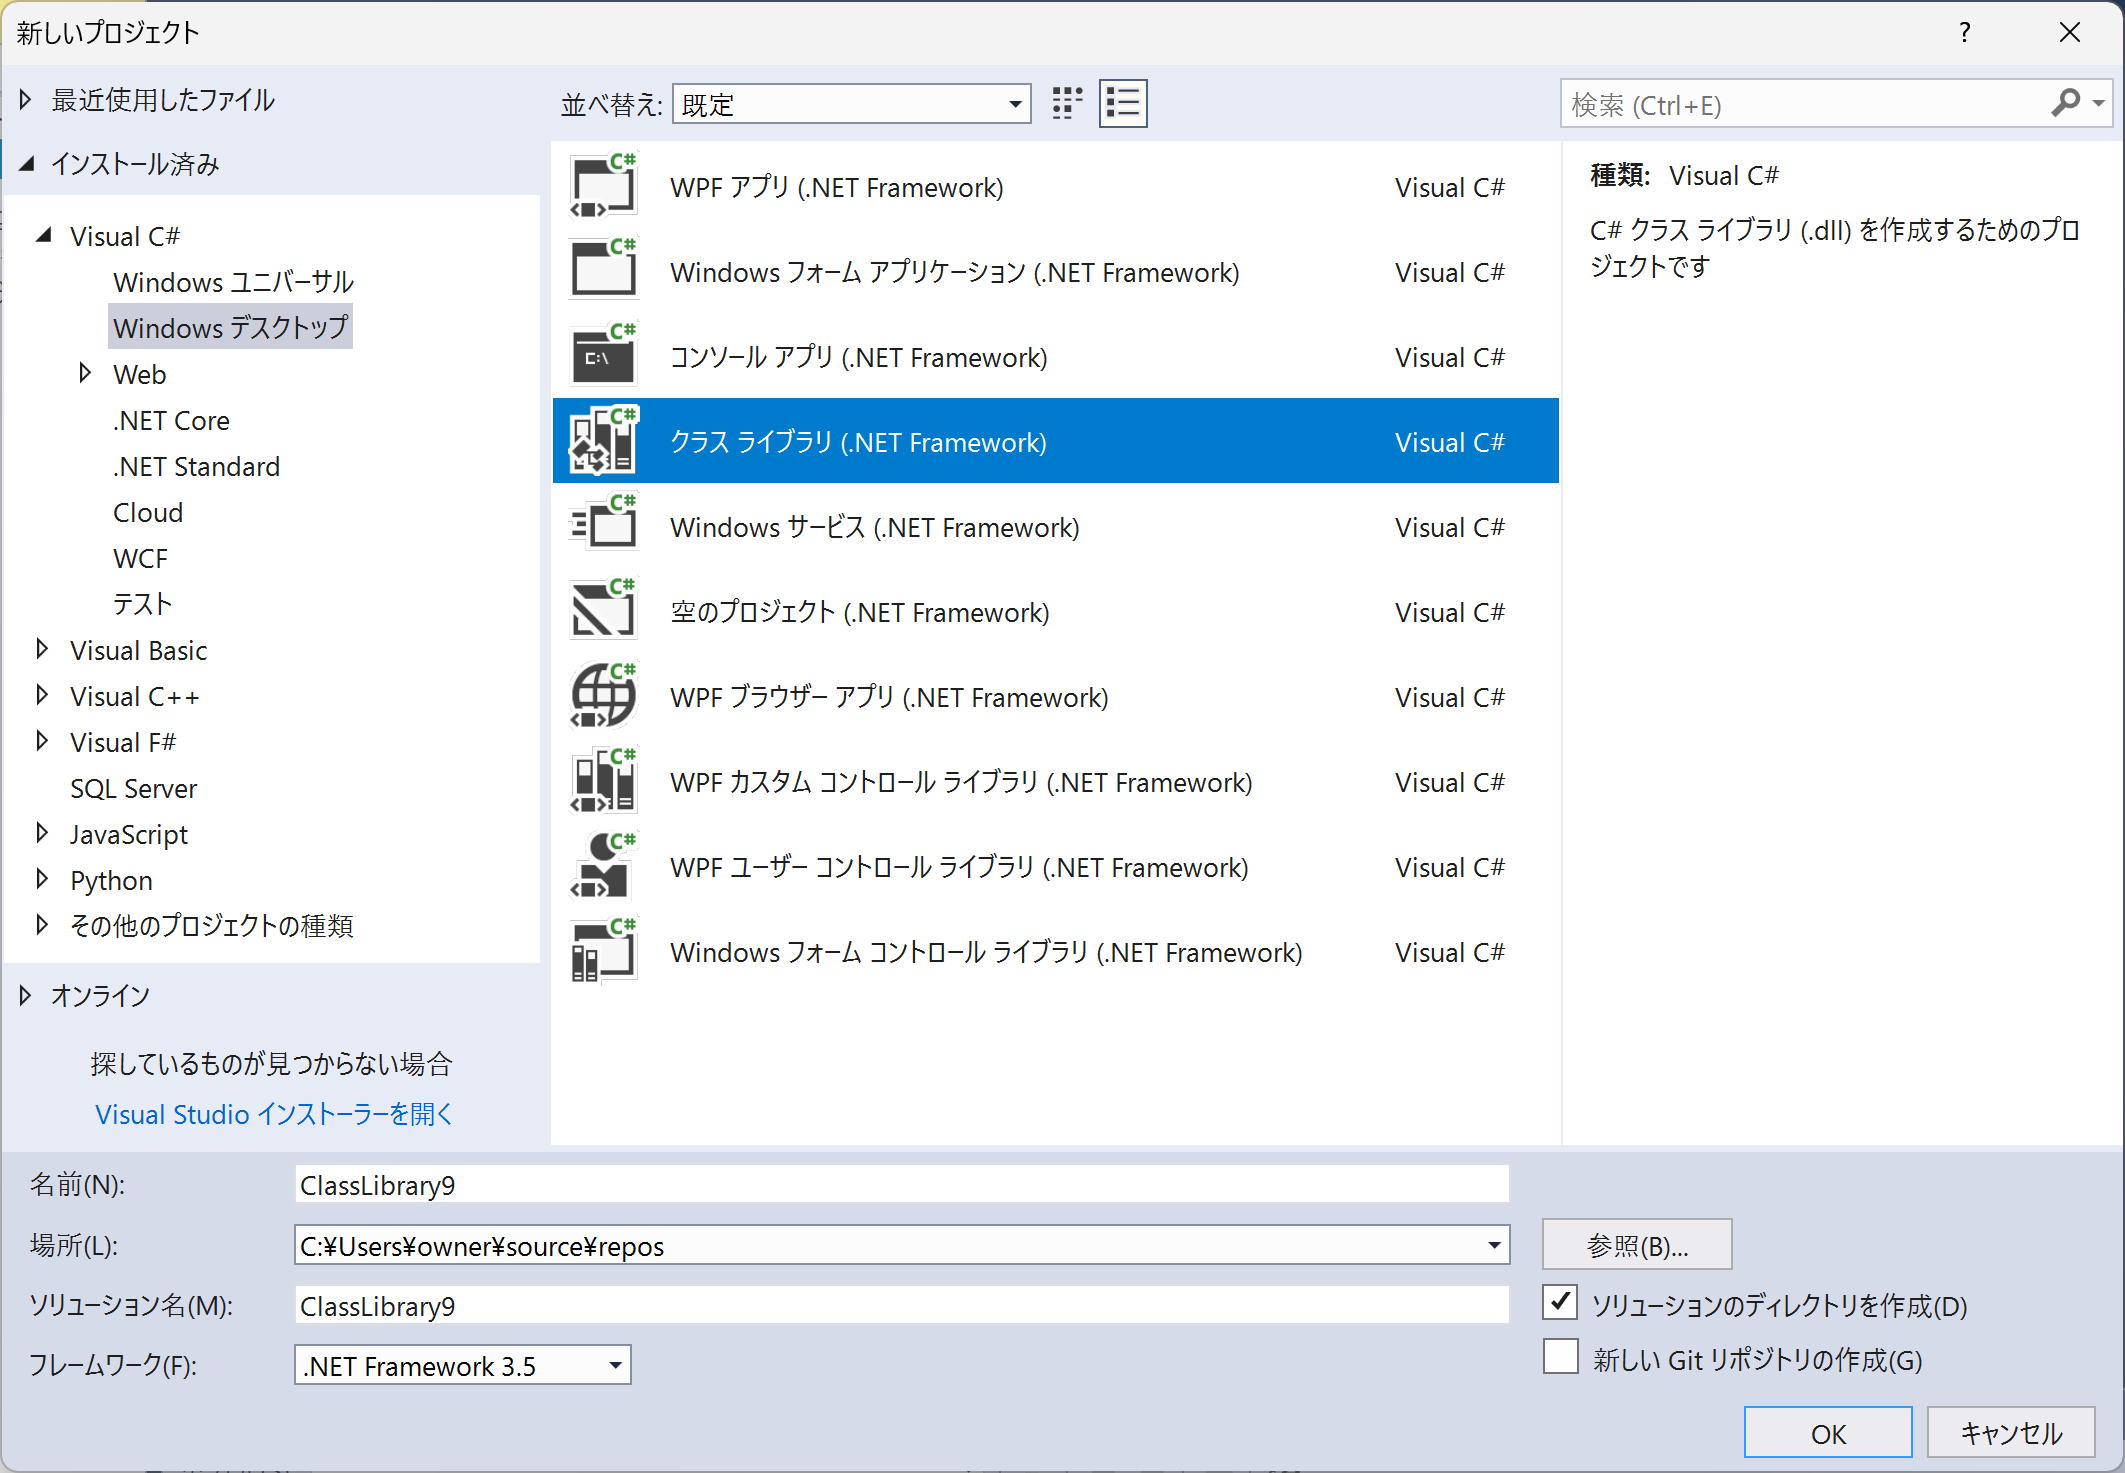Select 空のプロジェクト (.NET Framework) row text

pos(860,612)
